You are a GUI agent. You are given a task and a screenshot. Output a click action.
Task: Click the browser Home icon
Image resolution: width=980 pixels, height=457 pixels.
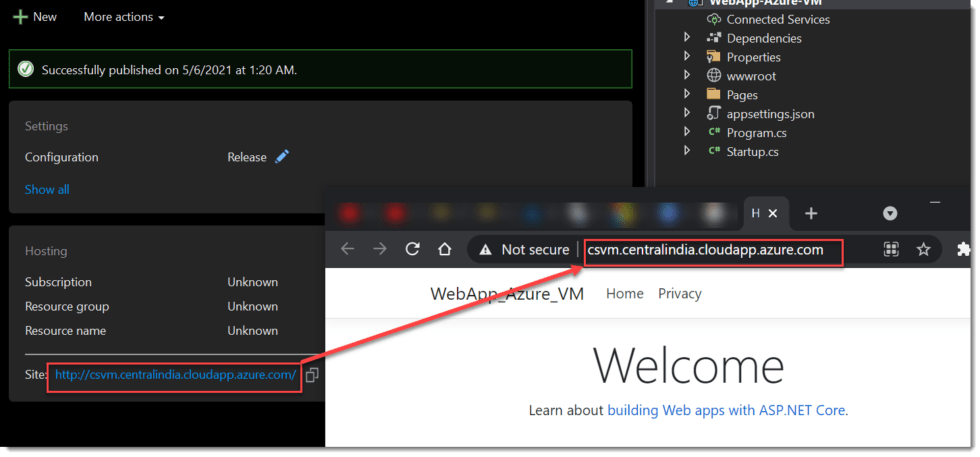tap(444, 249)
